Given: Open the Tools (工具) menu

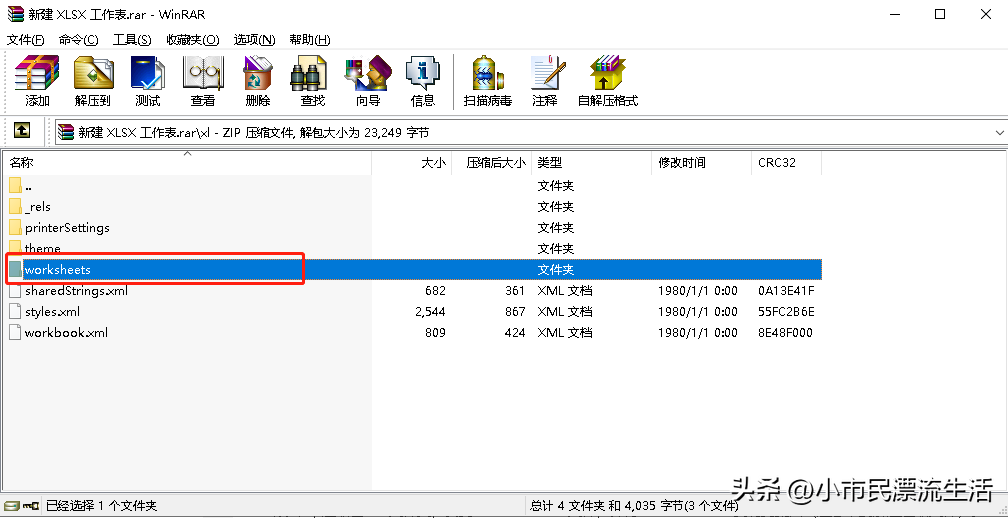Looking at the screenshot, I should (x=132, y=40).
